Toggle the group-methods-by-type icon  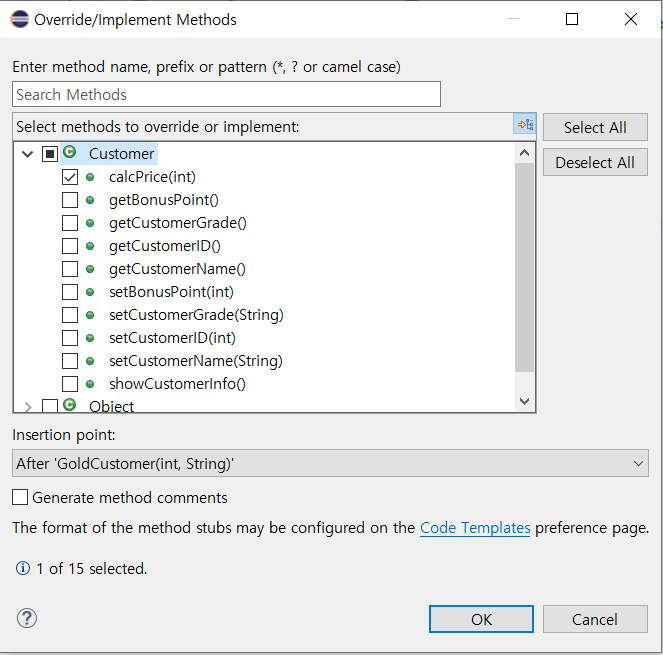[525, 124]
